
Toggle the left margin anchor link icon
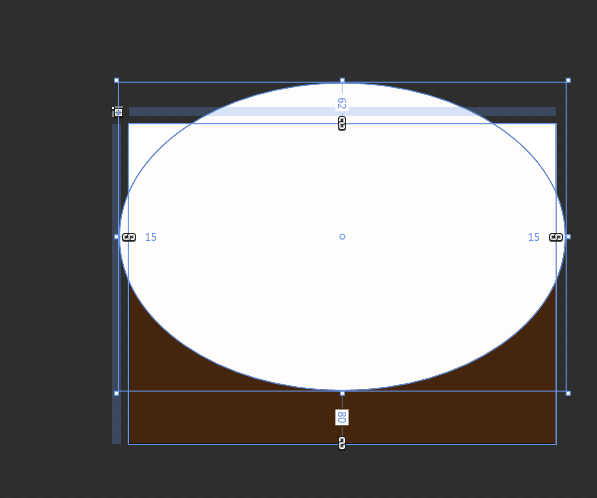[129, 237]
